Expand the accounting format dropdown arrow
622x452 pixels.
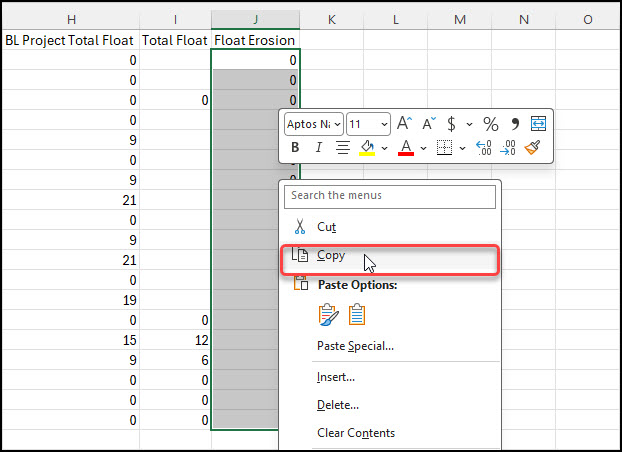(469, 124)
